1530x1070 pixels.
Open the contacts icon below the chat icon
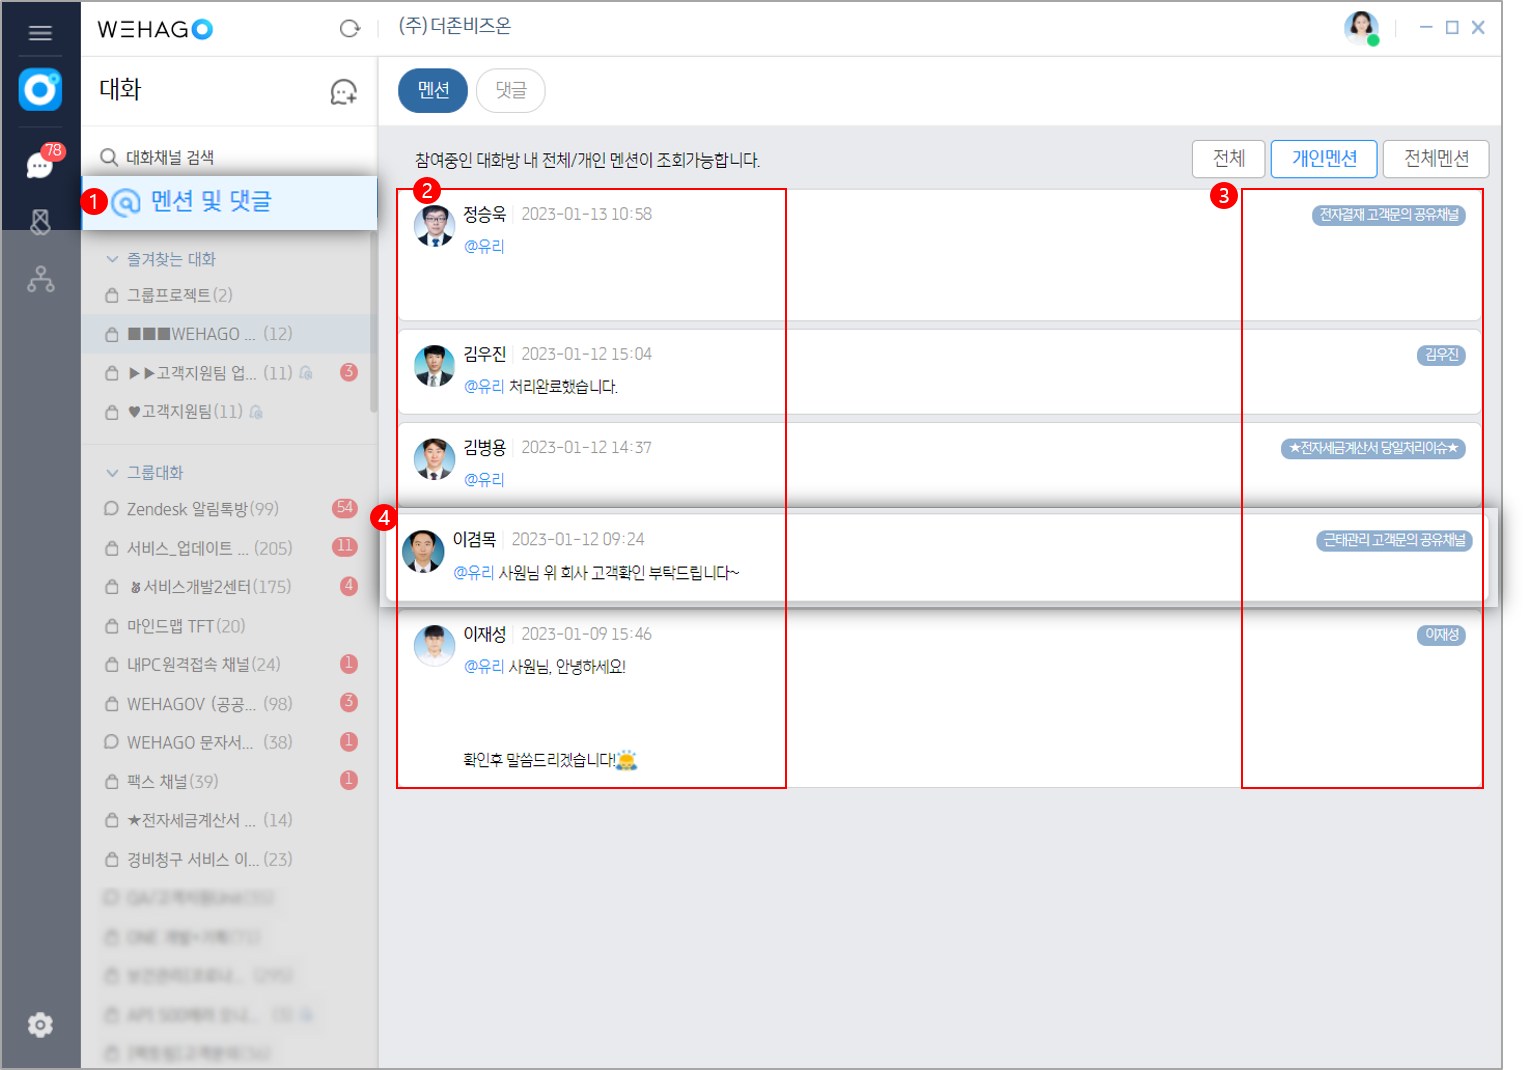tap(40, 221)
